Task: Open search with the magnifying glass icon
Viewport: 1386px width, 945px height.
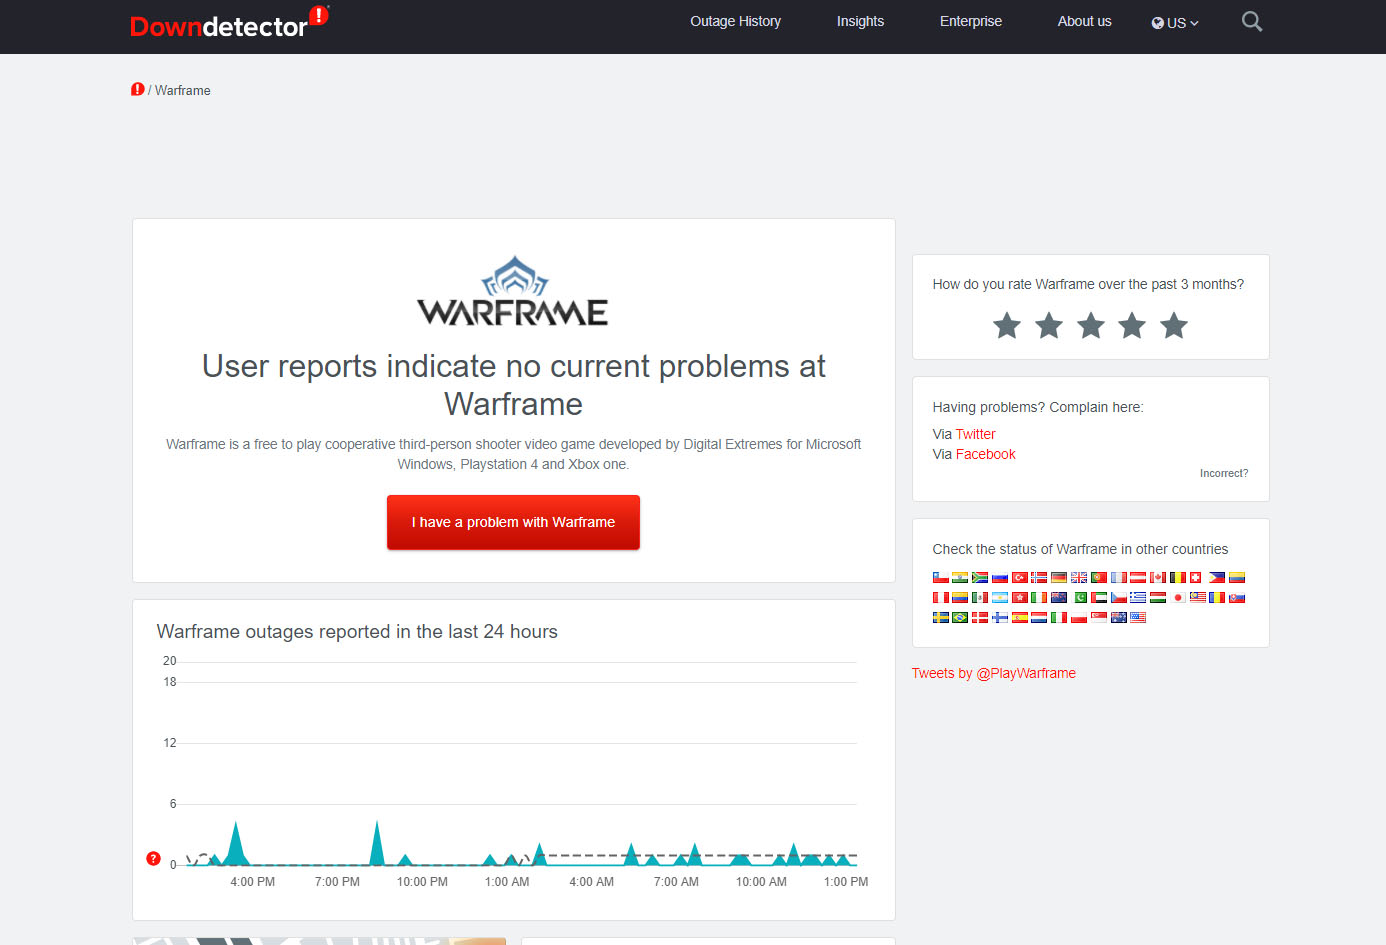Action: (1251, 22)
